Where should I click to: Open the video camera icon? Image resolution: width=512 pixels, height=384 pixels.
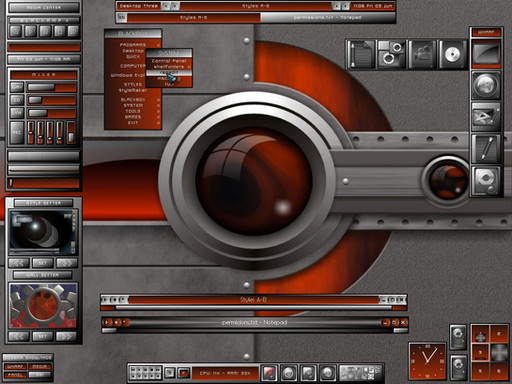[x=422, y=54]
